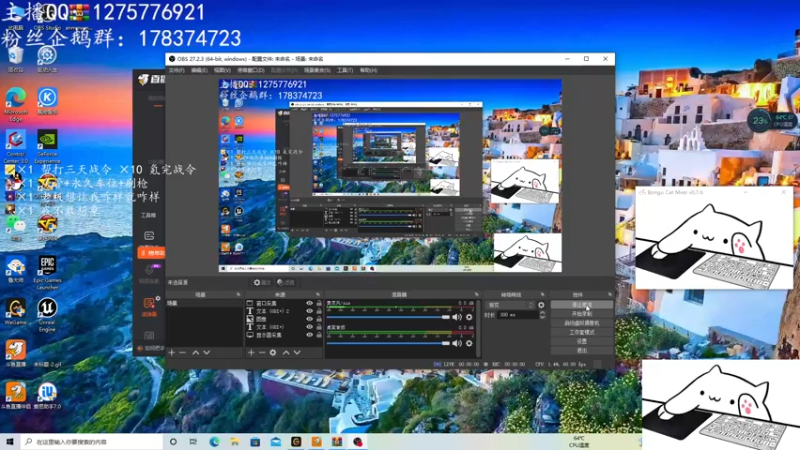Open the OBS Studio desktop shortcut
This screenshot has height=450, width=800.
47,17
